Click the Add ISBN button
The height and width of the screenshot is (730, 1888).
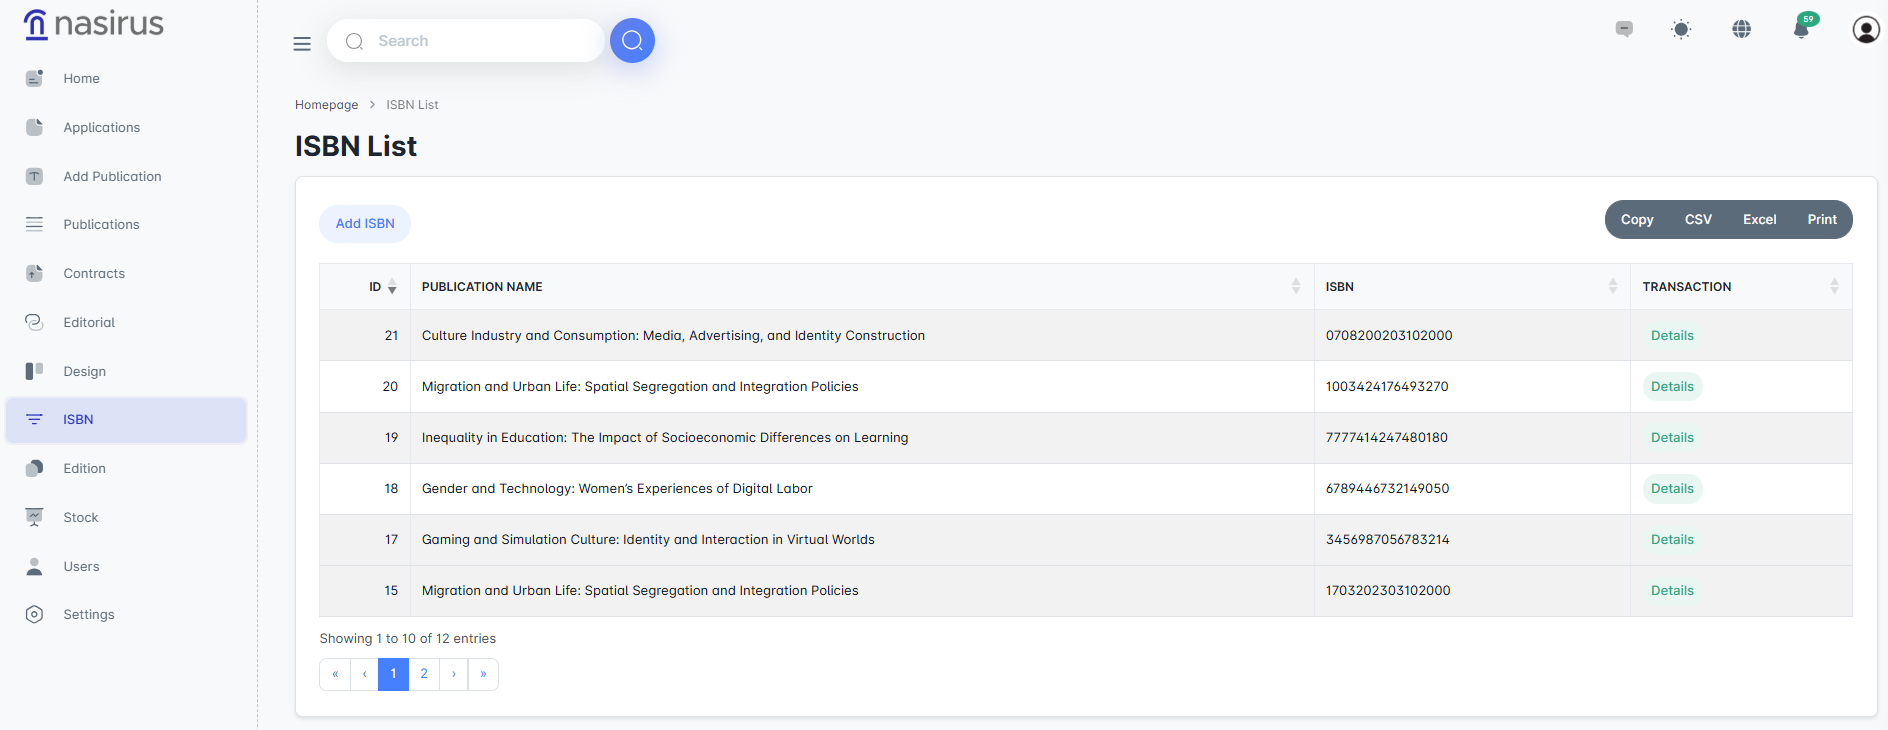(x=365, y=224)
